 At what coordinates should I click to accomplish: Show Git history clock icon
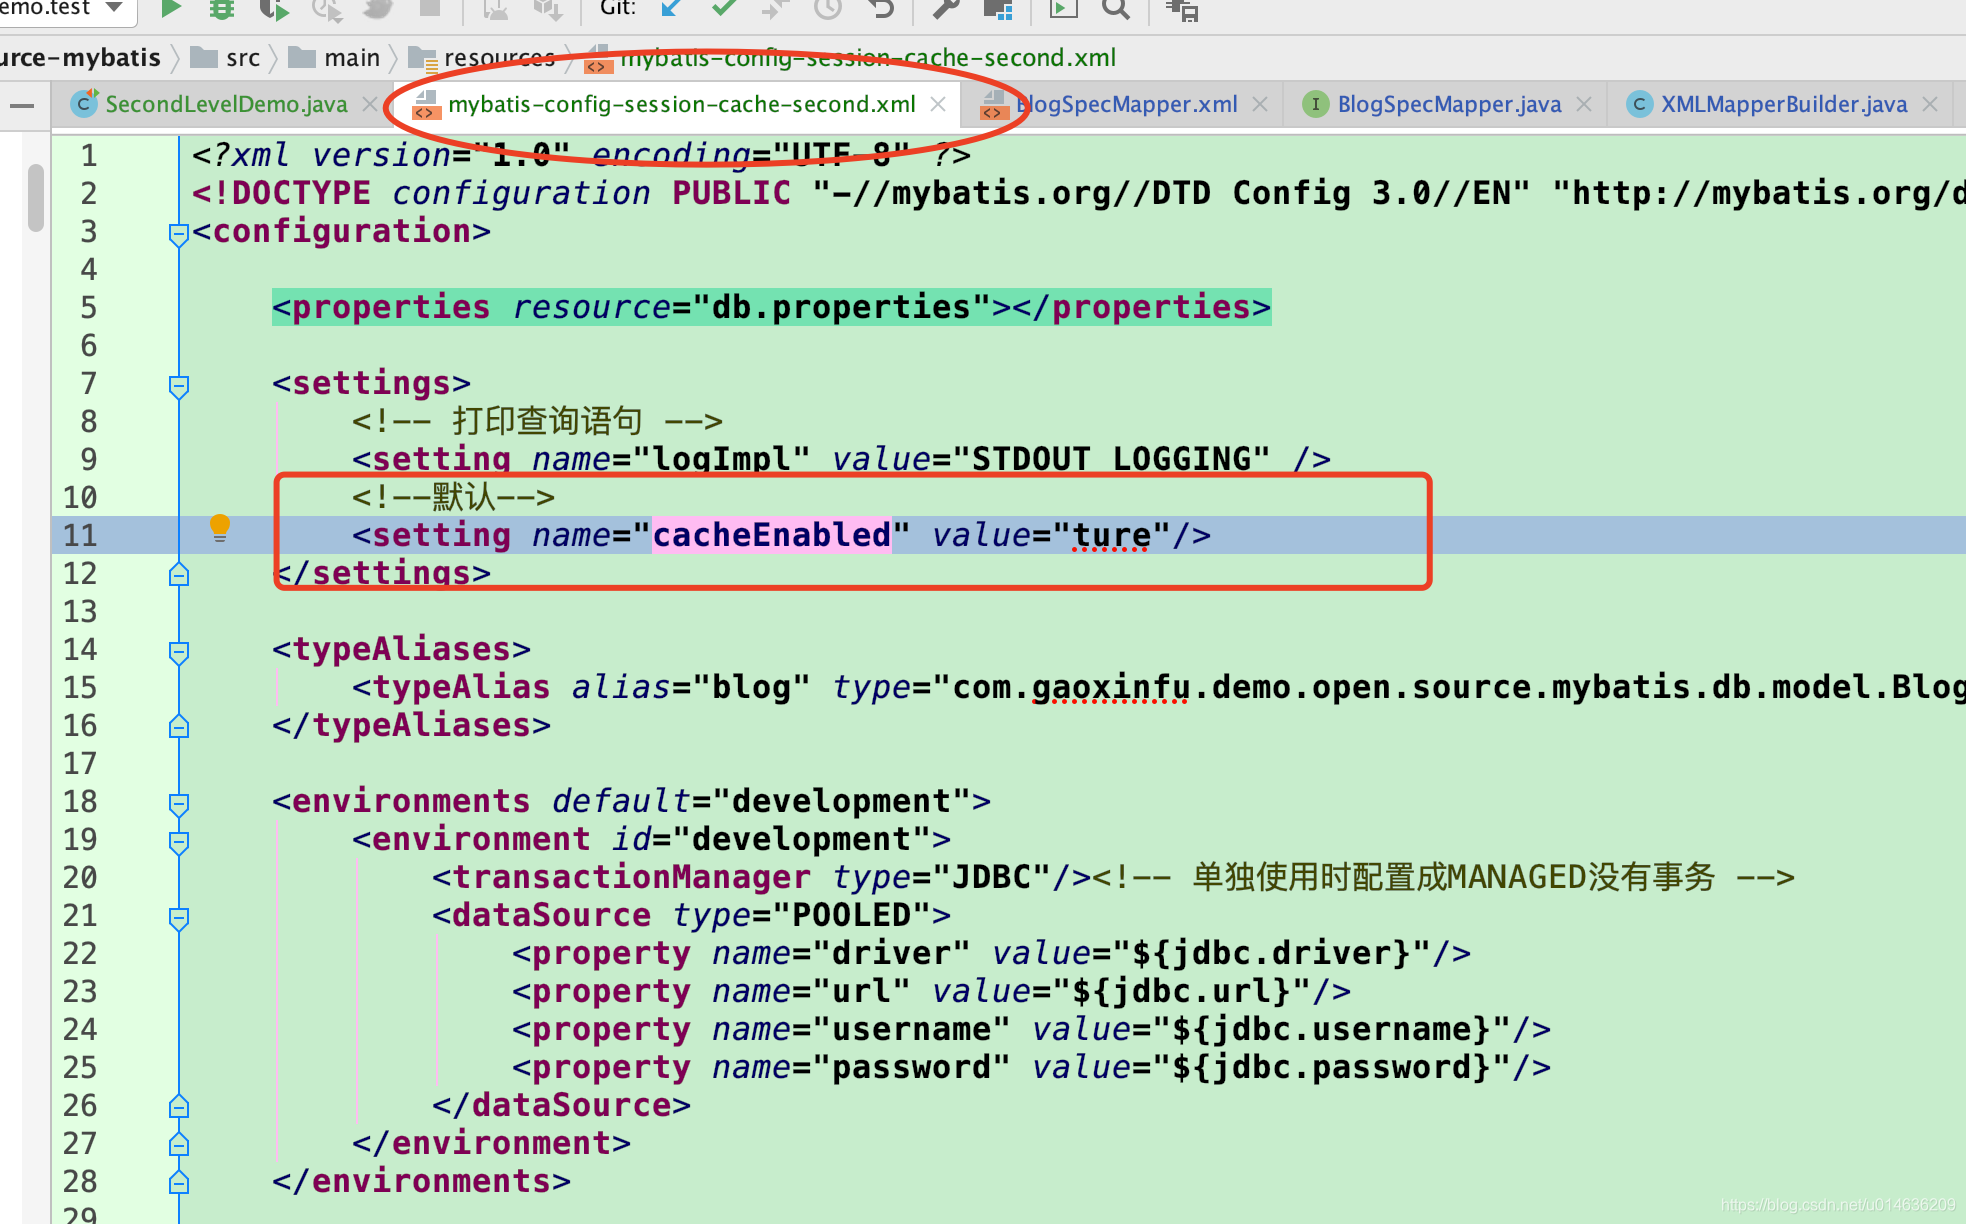(827, 9)
